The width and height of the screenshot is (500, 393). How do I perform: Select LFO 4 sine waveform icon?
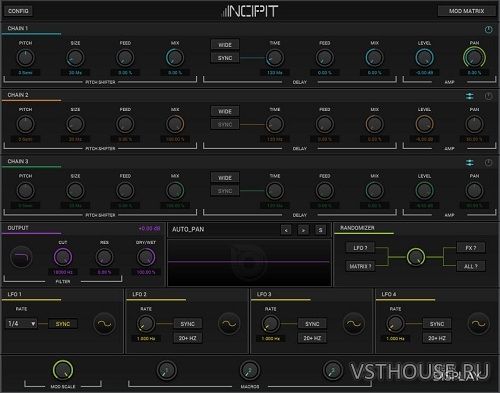point(478,324)
